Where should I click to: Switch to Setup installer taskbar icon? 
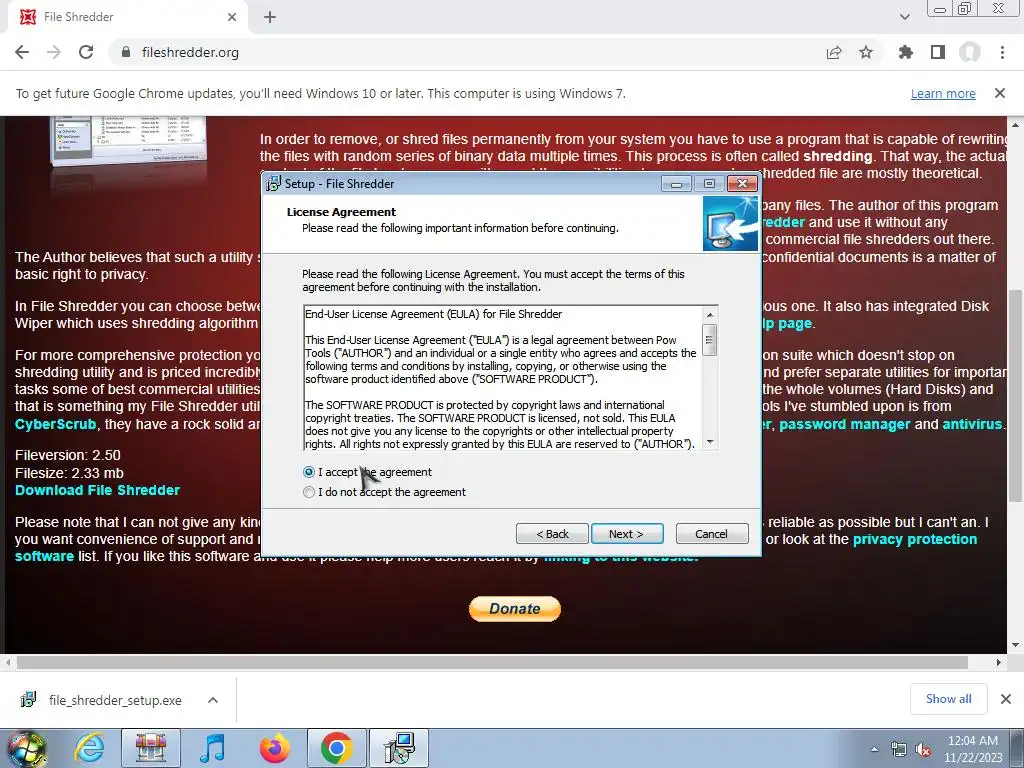pyautogui.click(x=399, y=748)
